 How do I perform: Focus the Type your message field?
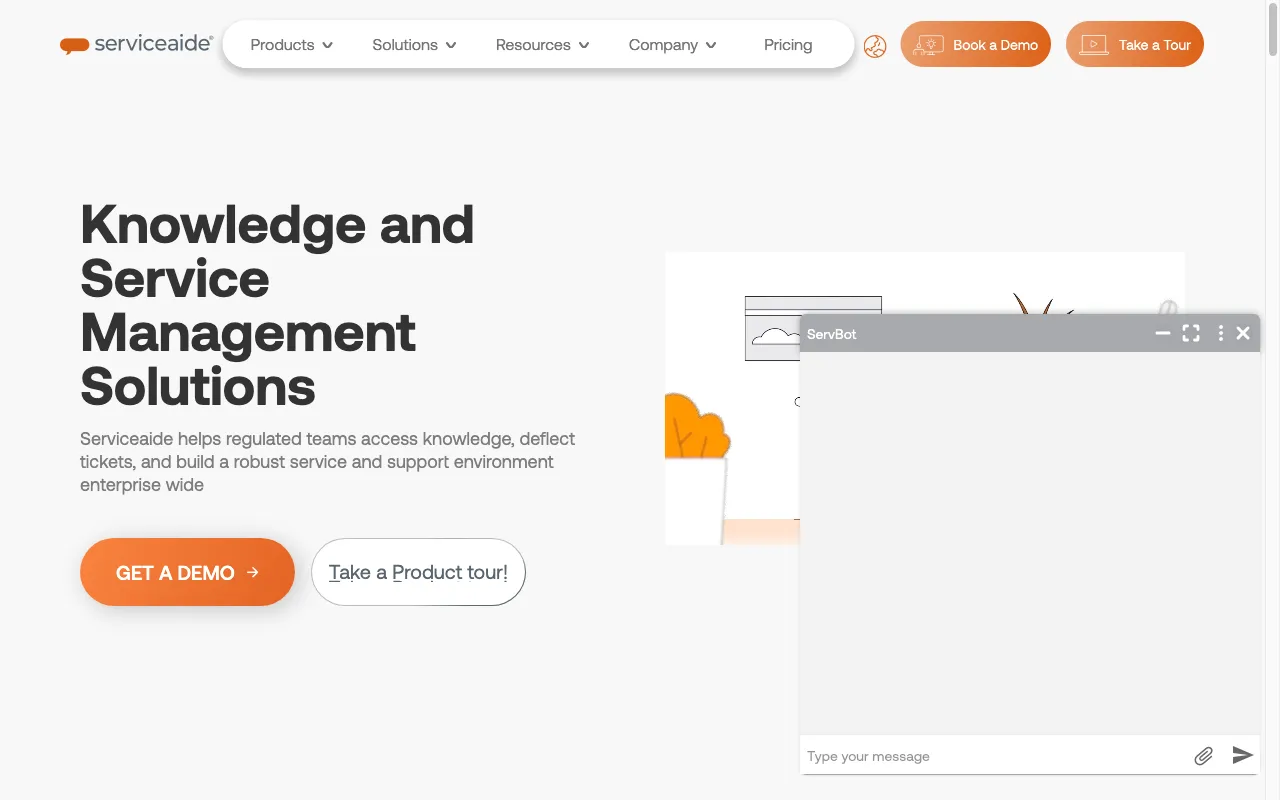995,756
